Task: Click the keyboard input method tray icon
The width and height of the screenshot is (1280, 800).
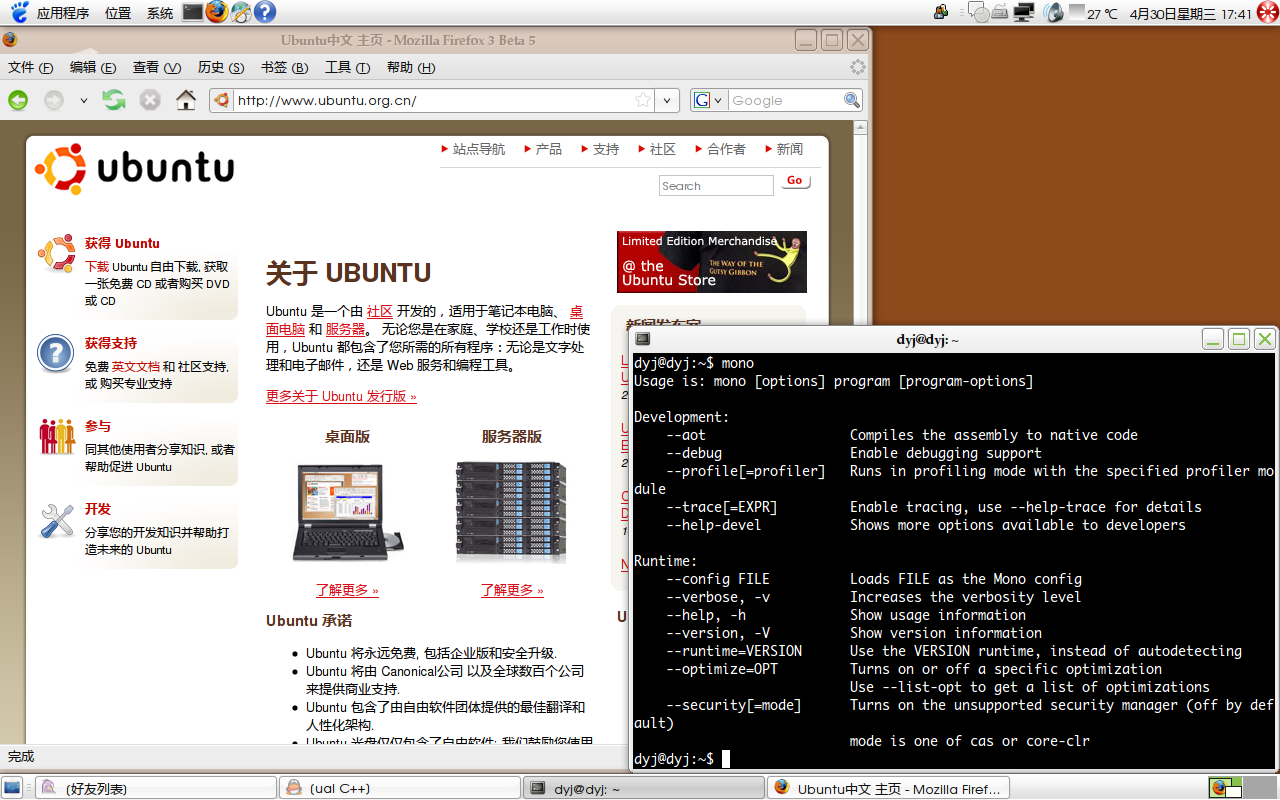Action: (999, 13)
